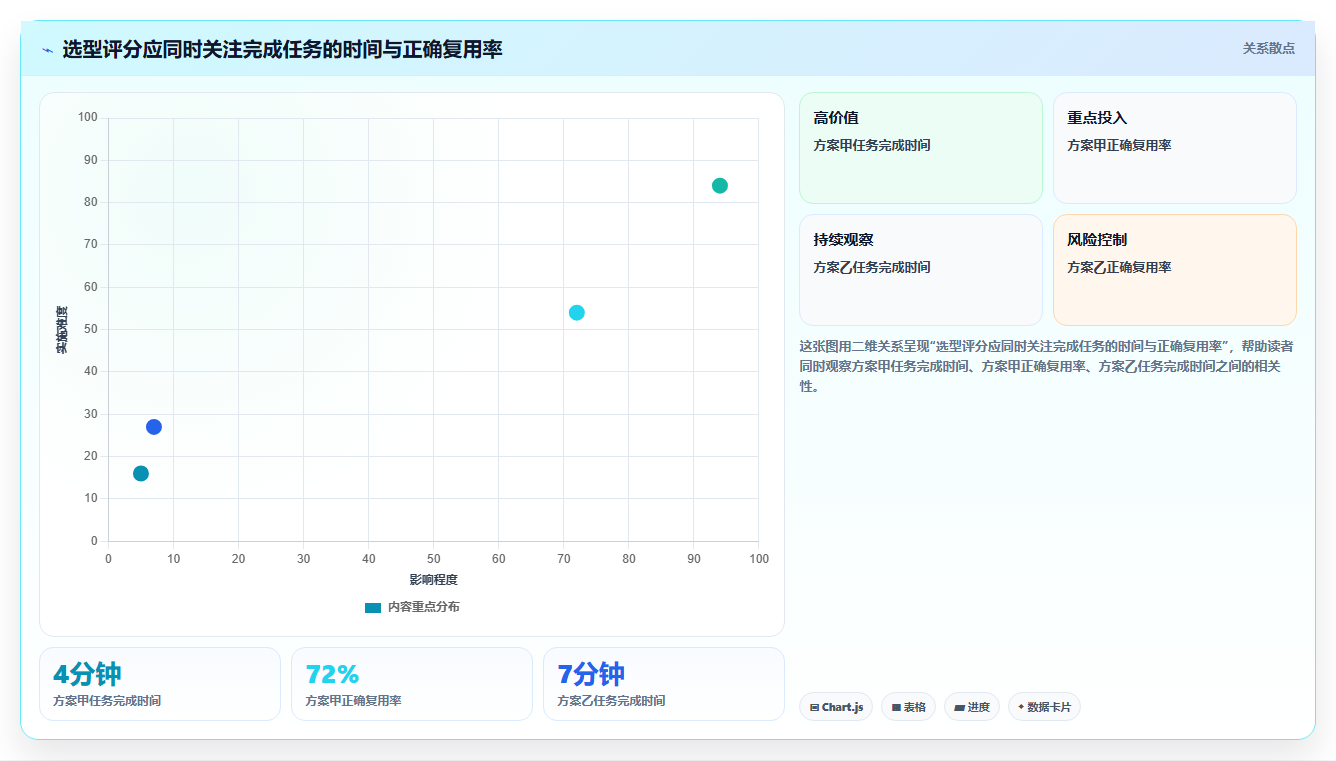Select the teal scatter point near 16
This screenshot has width=1336, height=761.
point(141,474)
